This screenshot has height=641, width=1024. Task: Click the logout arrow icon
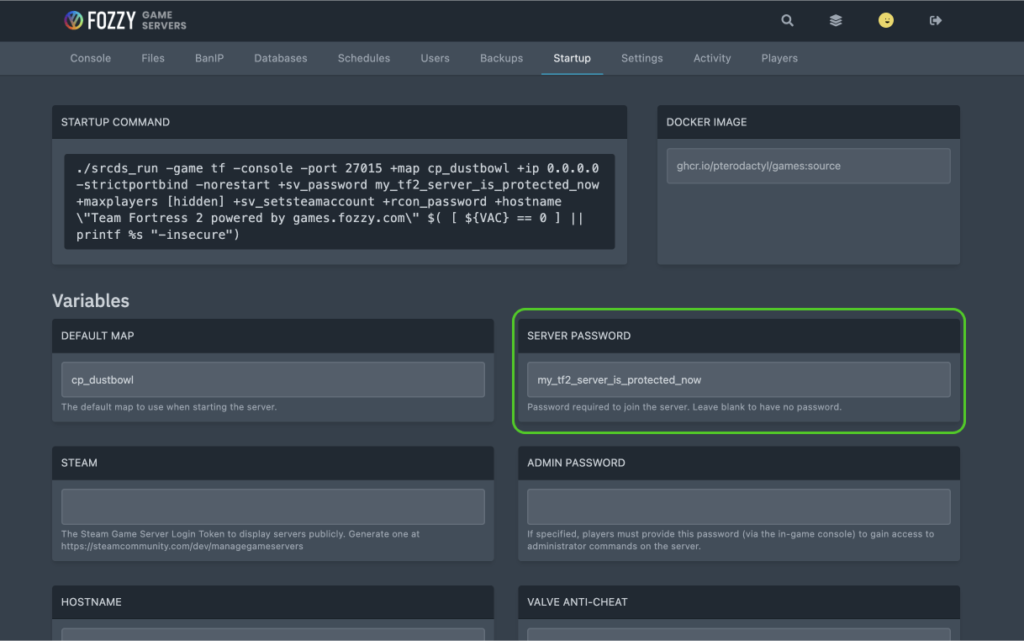[x=934, y=20]
